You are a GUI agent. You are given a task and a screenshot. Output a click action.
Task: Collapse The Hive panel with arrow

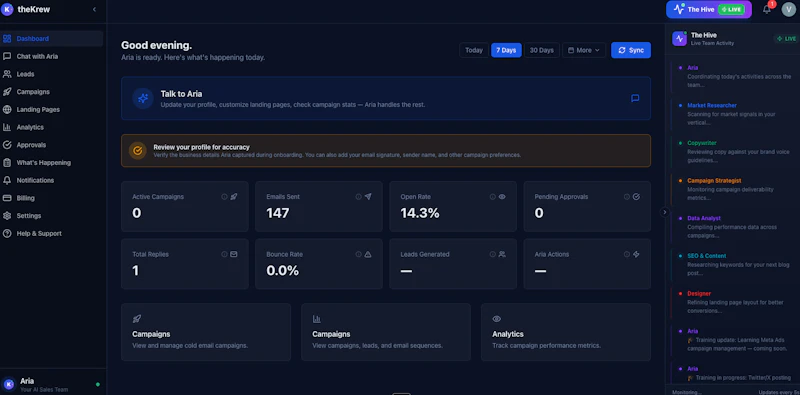664,212
